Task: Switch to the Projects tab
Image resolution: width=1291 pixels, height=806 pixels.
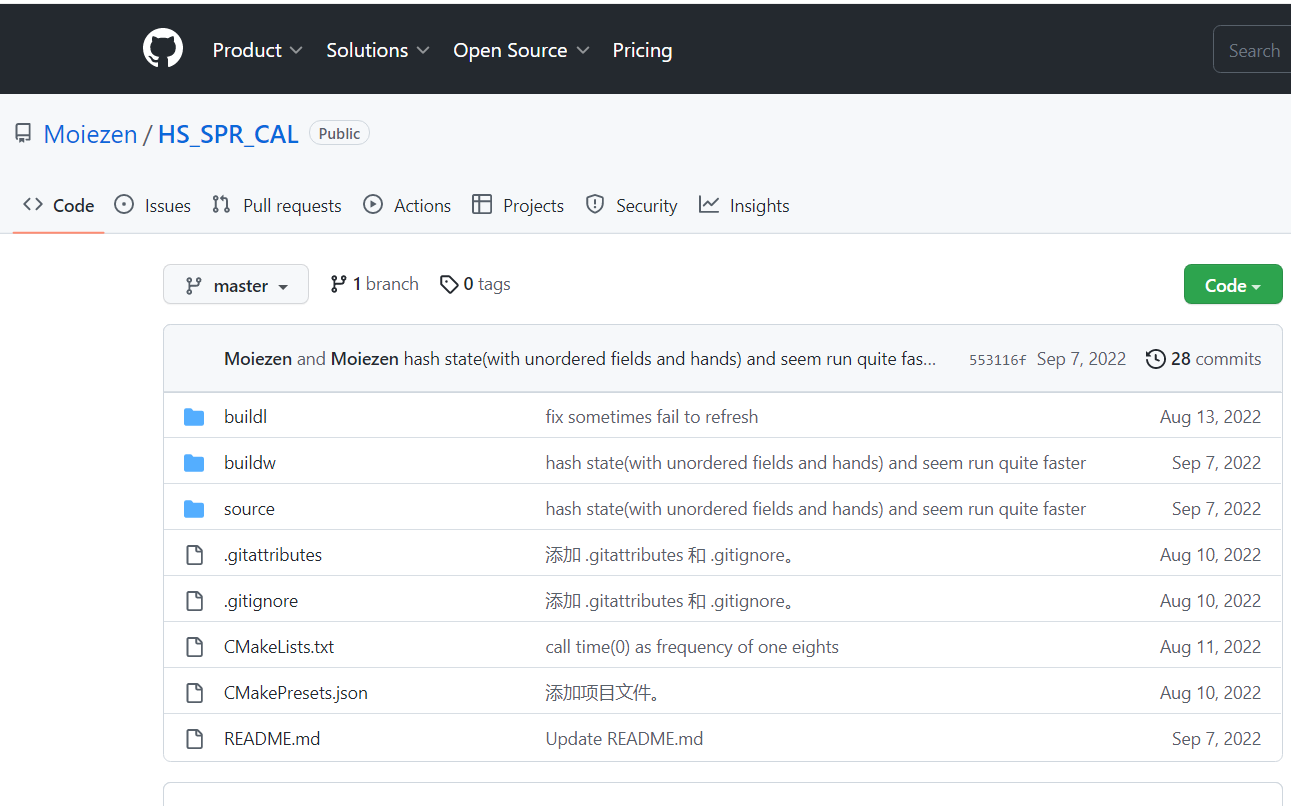Action: point(518,205)
